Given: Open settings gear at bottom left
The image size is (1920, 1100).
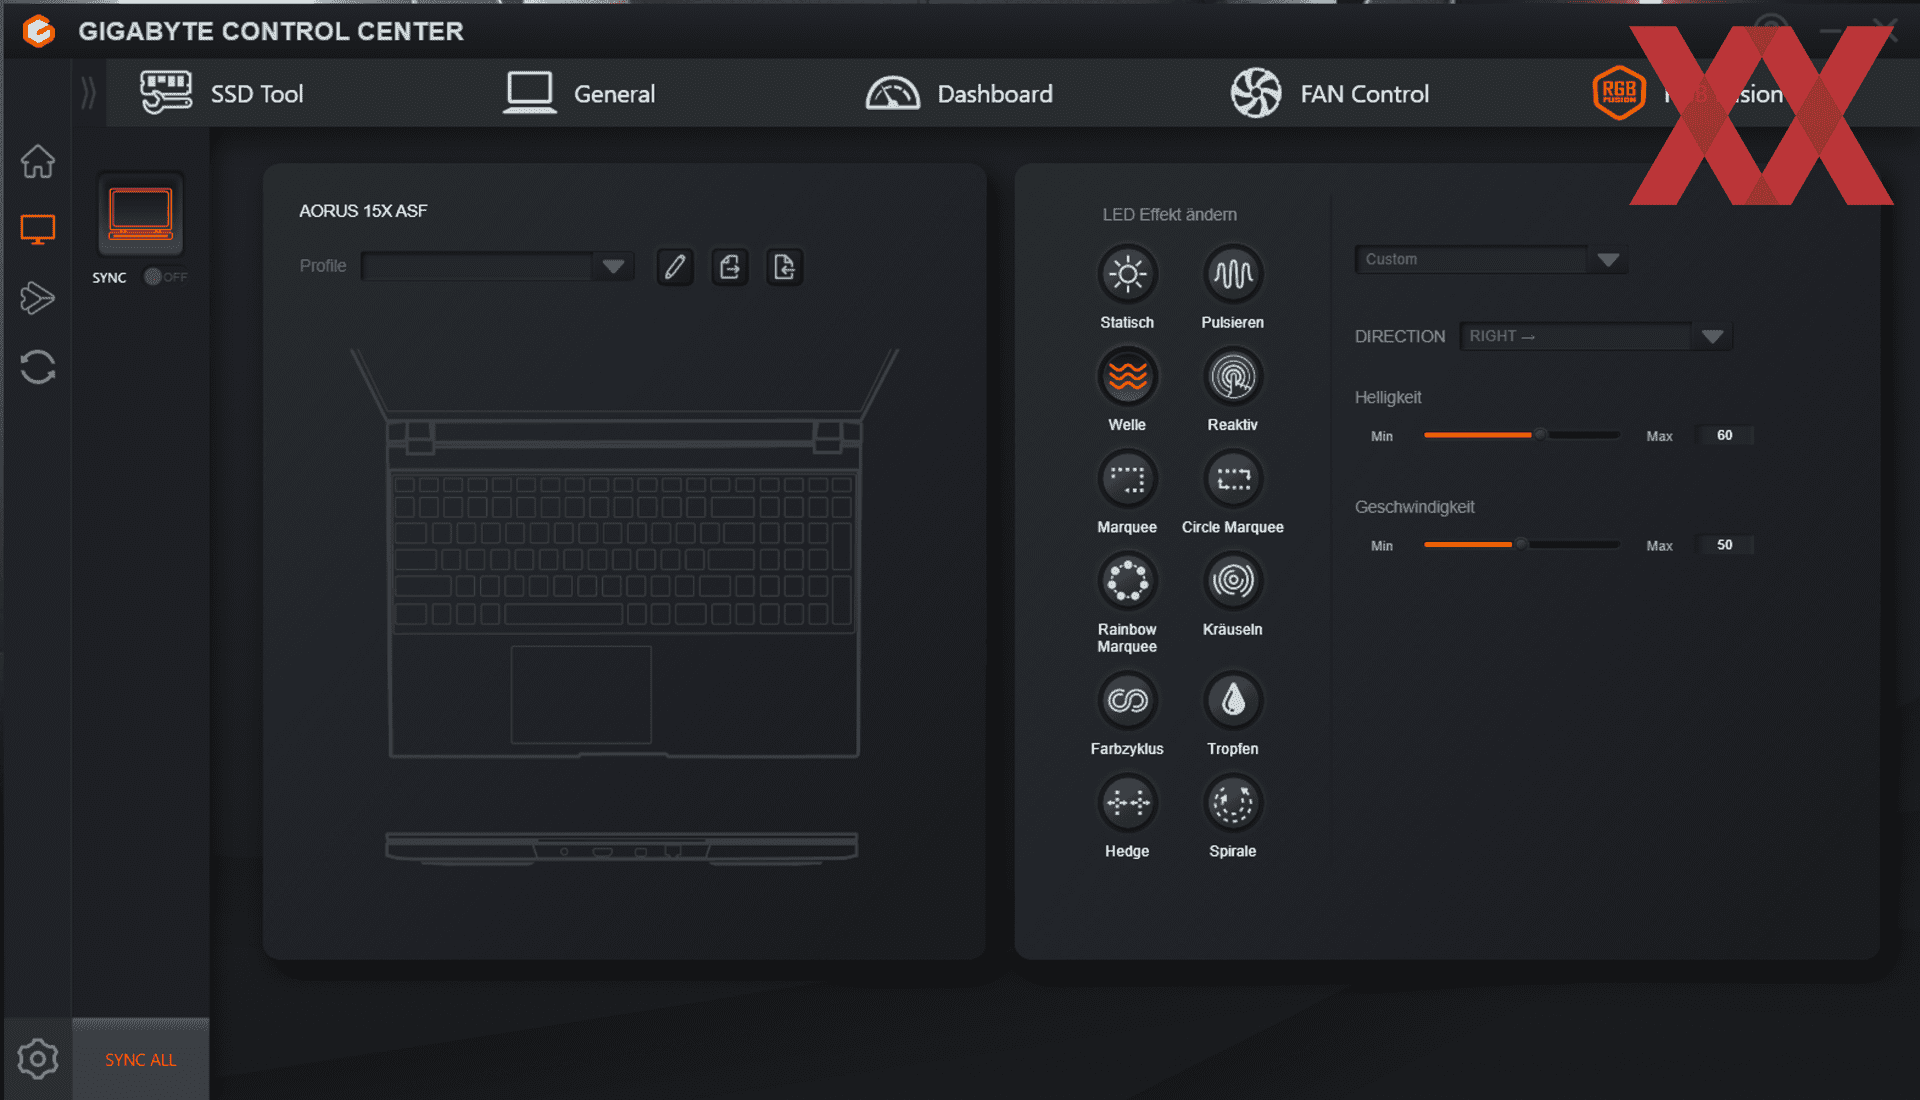Looking at the screenshot, I should pyautogui.click(x=38, y=1059).
